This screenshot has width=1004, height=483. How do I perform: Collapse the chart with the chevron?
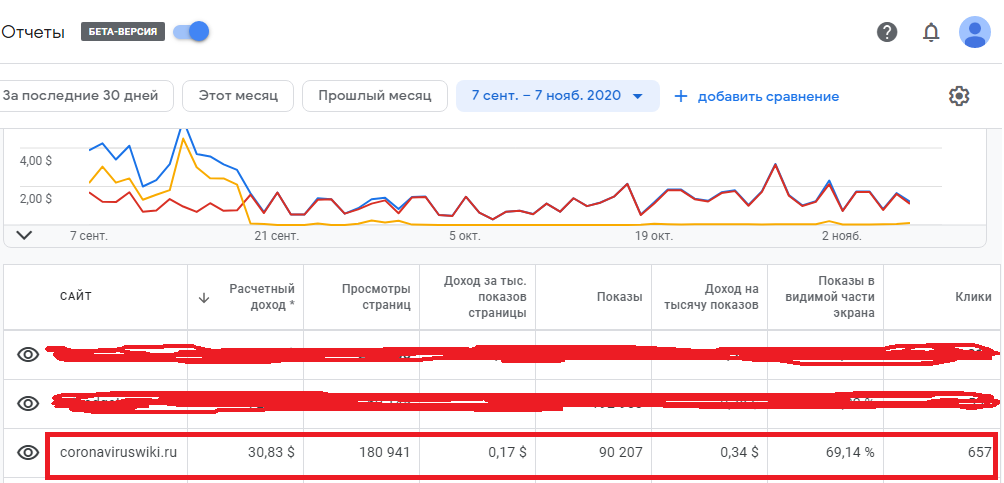(x=25, y=235)
